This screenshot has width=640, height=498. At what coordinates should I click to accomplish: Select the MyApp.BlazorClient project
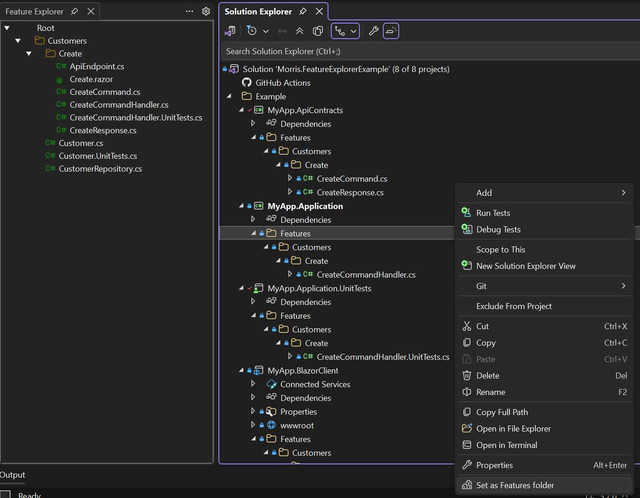tap(302, 371)
